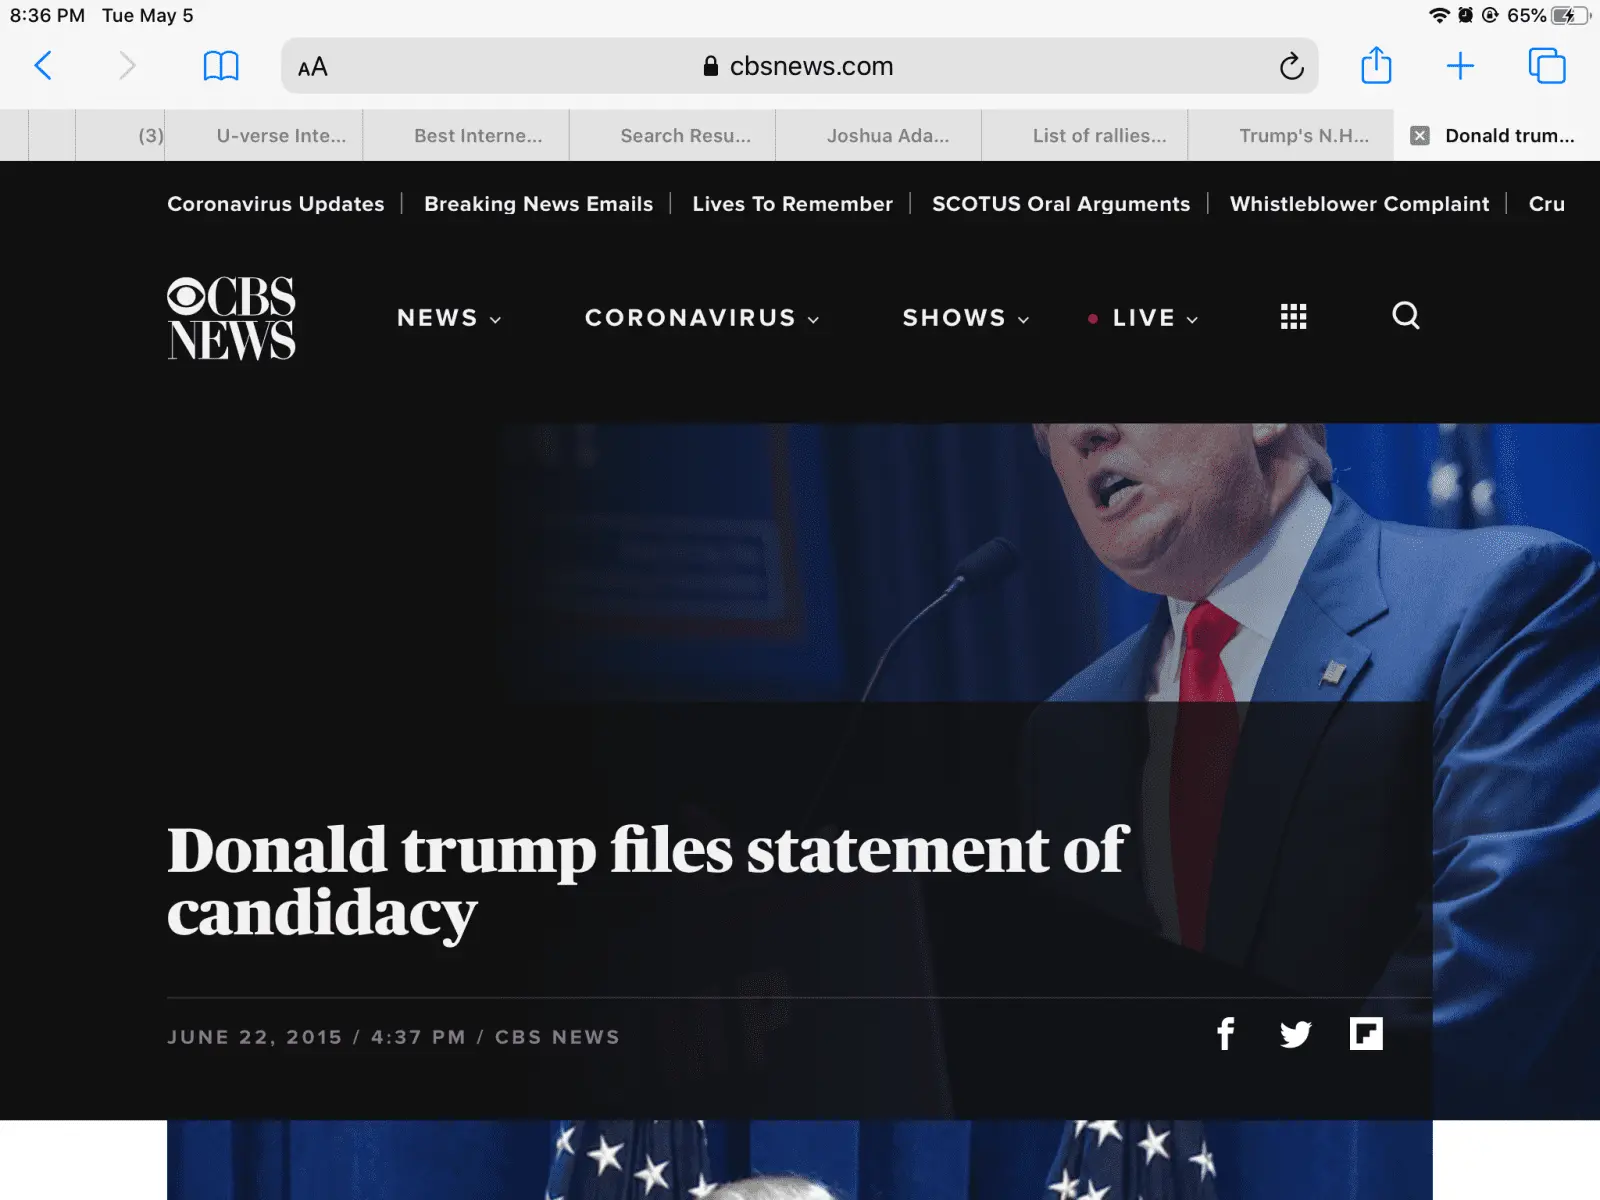Tap the share icon in toolbar

click(x=1376, y=66)
